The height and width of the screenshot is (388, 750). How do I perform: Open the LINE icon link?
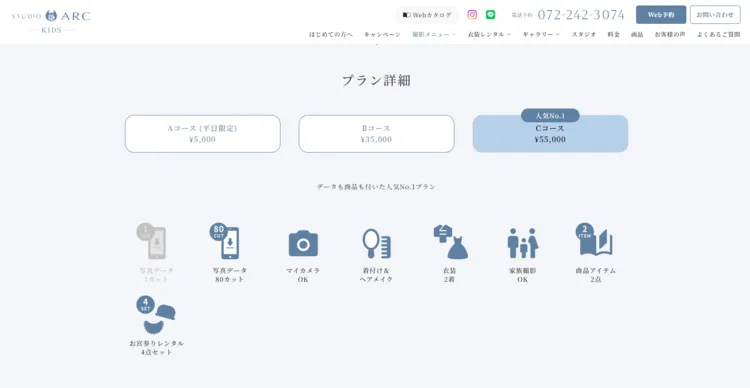490,15
